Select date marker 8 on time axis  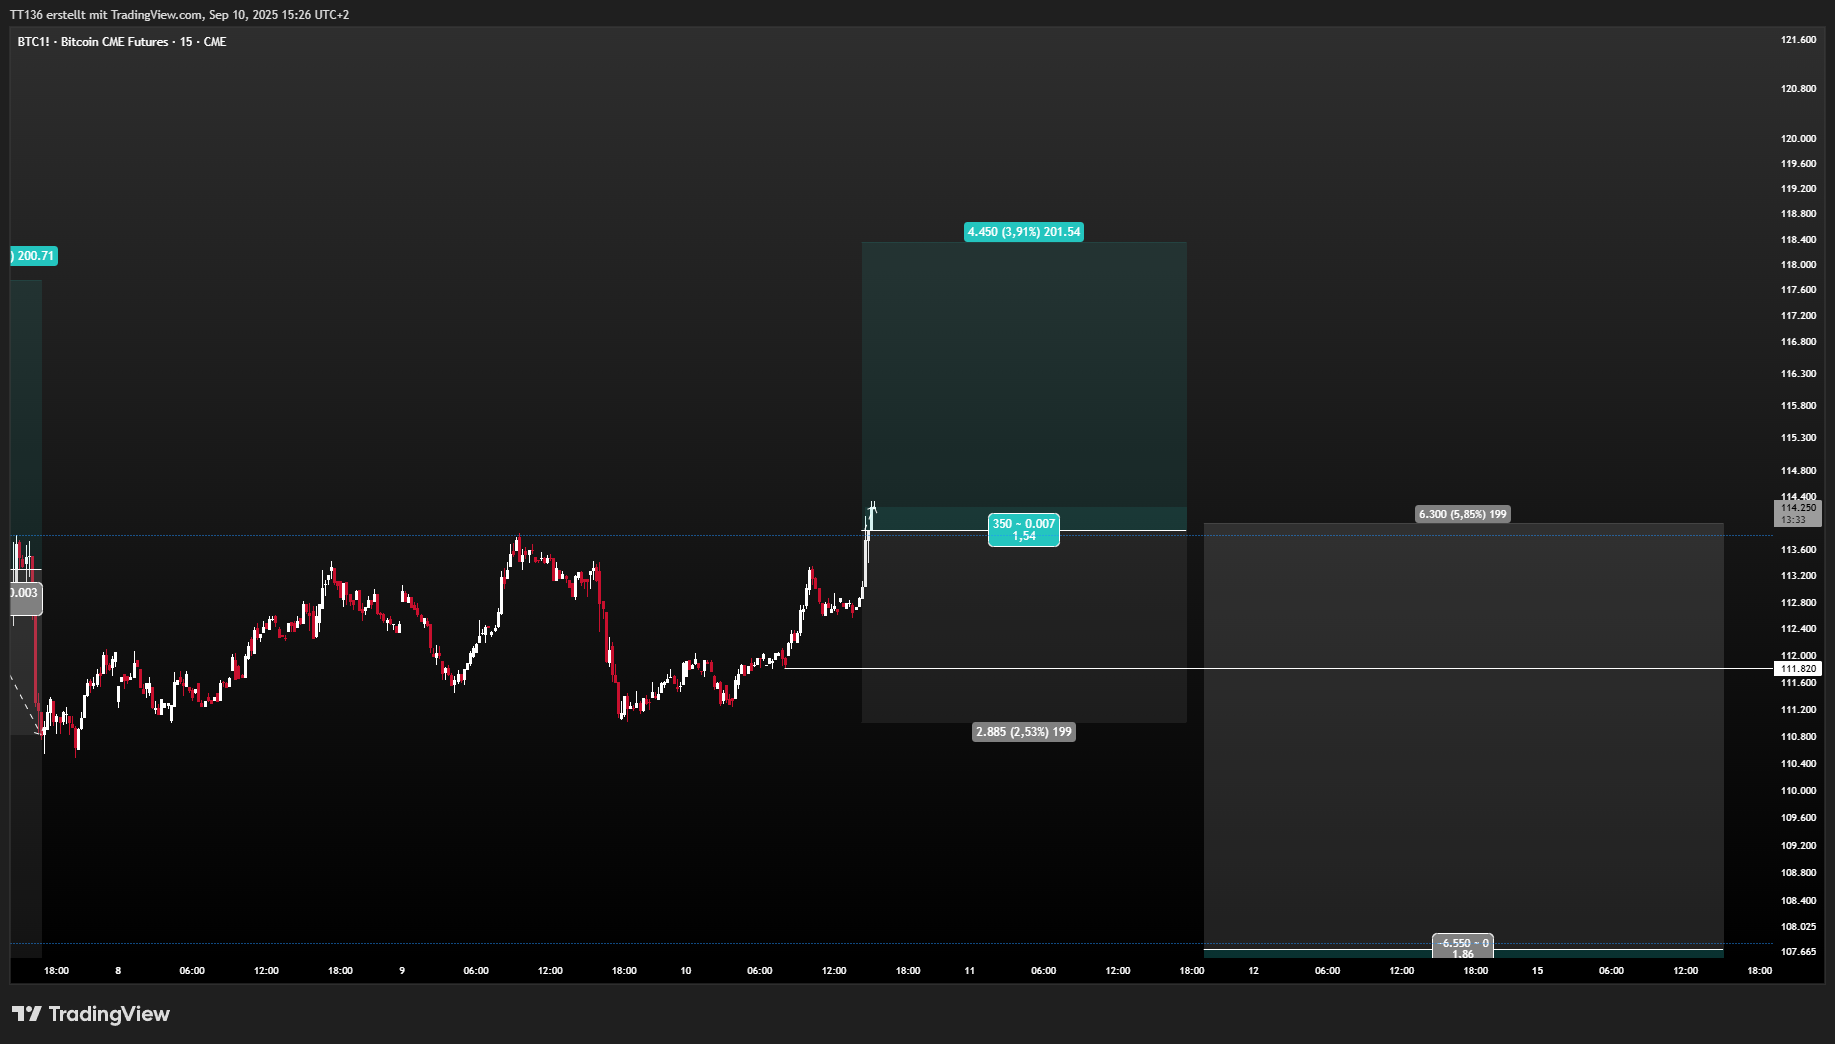(118, 971)
